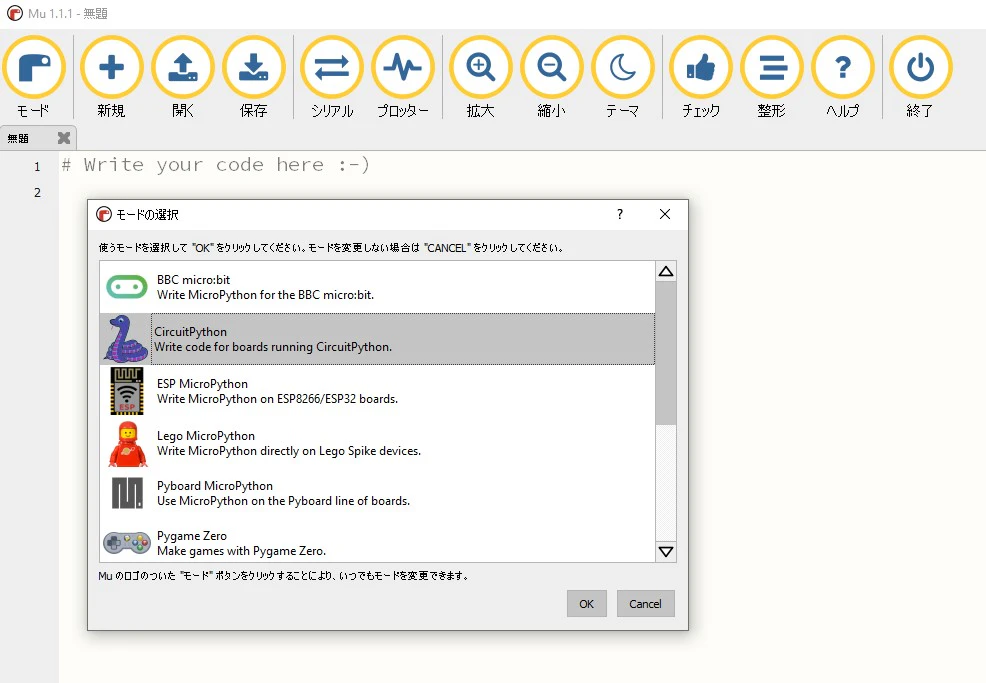Click the Pyboard logo icon
This screenshot has width=986, height=683.
coord(127,493)
